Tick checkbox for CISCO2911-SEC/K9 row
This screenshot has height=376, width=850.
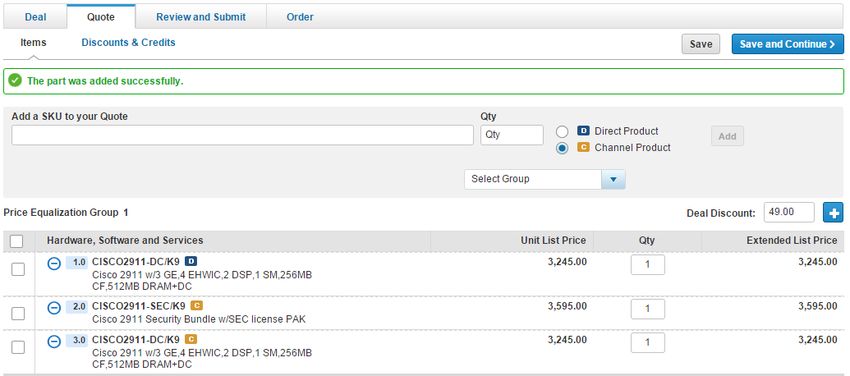coord(18,313)
